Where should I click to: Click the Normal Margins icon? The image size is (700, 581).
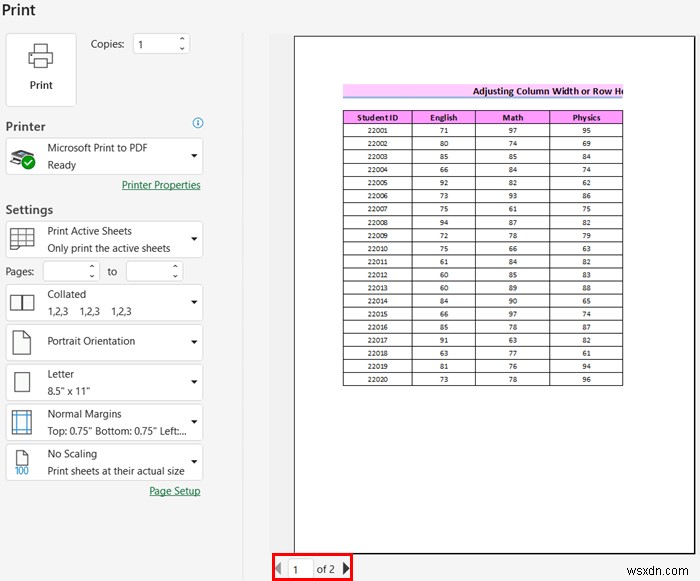point(22,422)
